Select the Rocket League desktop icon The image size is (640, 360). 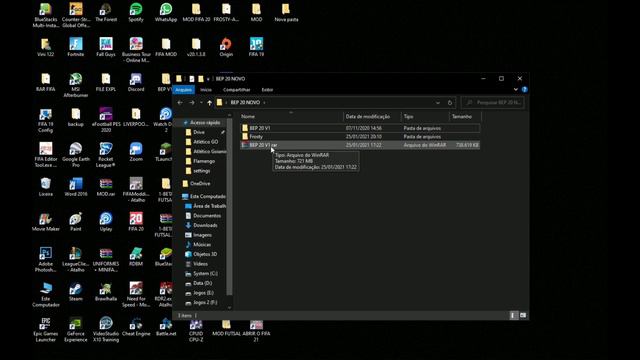click(x=106, y=155)
